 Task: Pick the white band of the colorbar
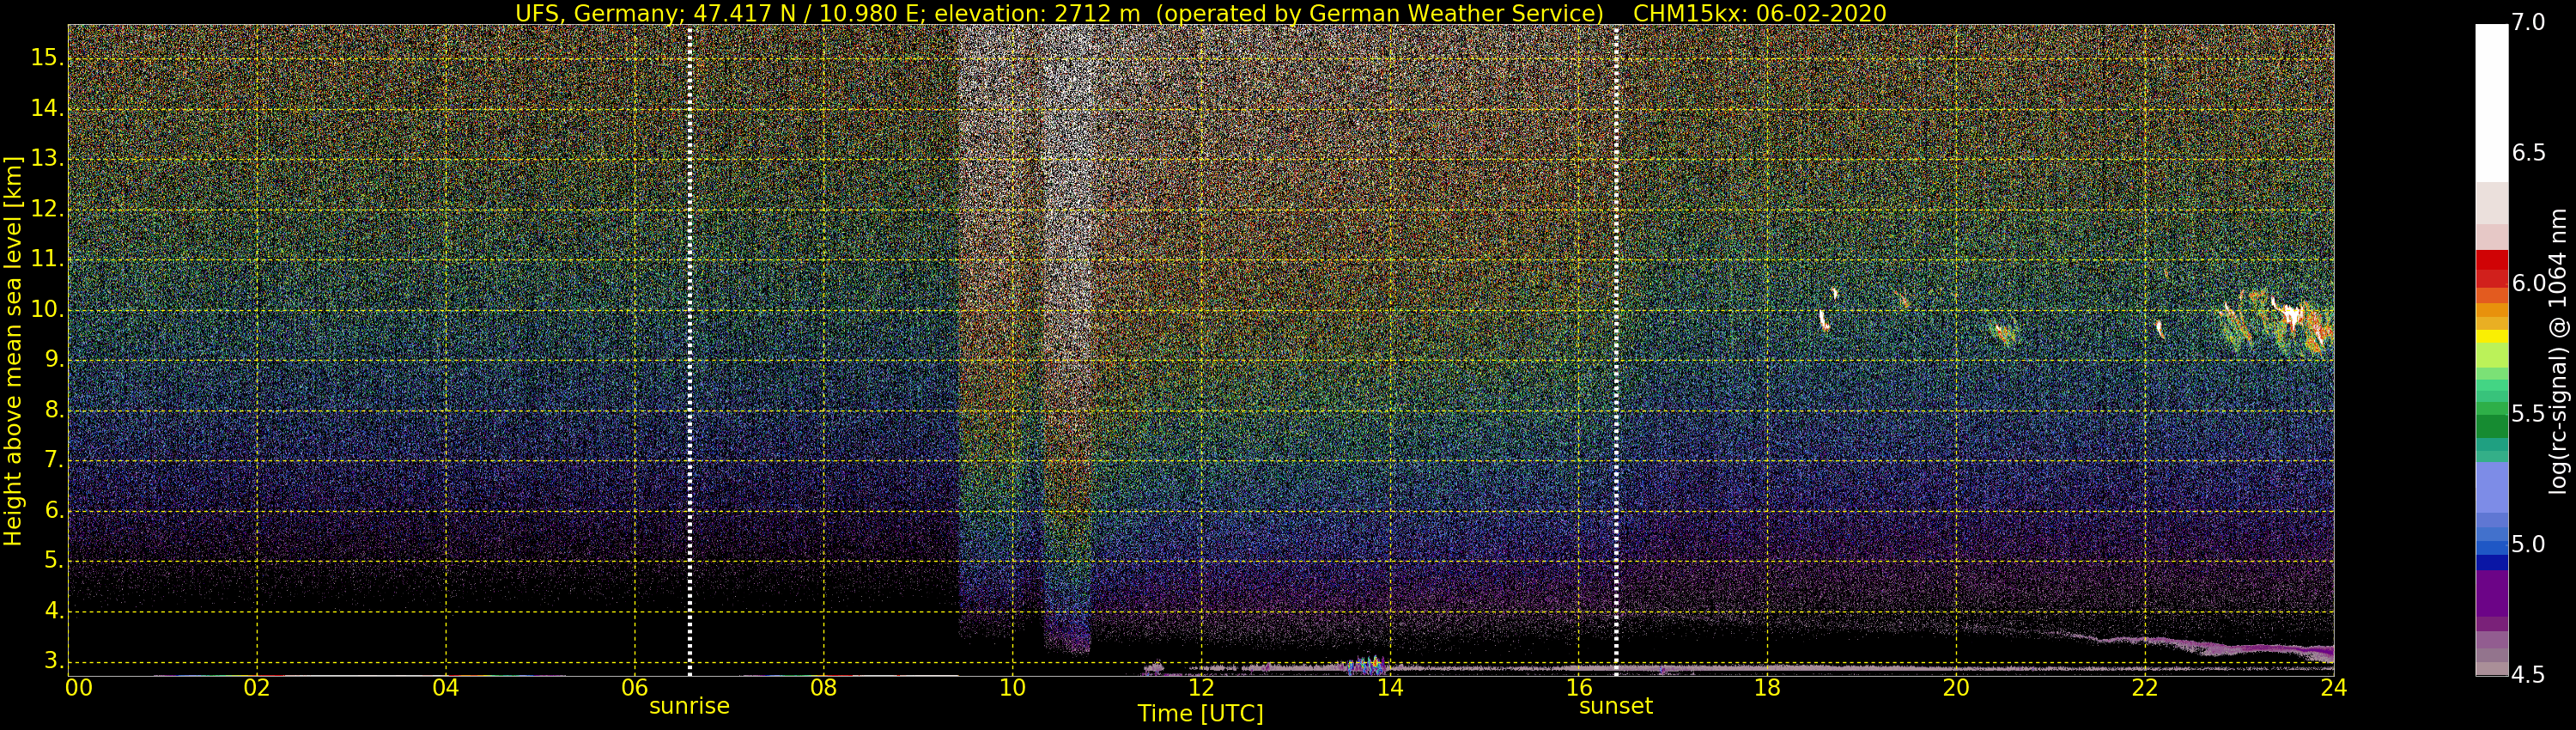[x=2491, y=103]
